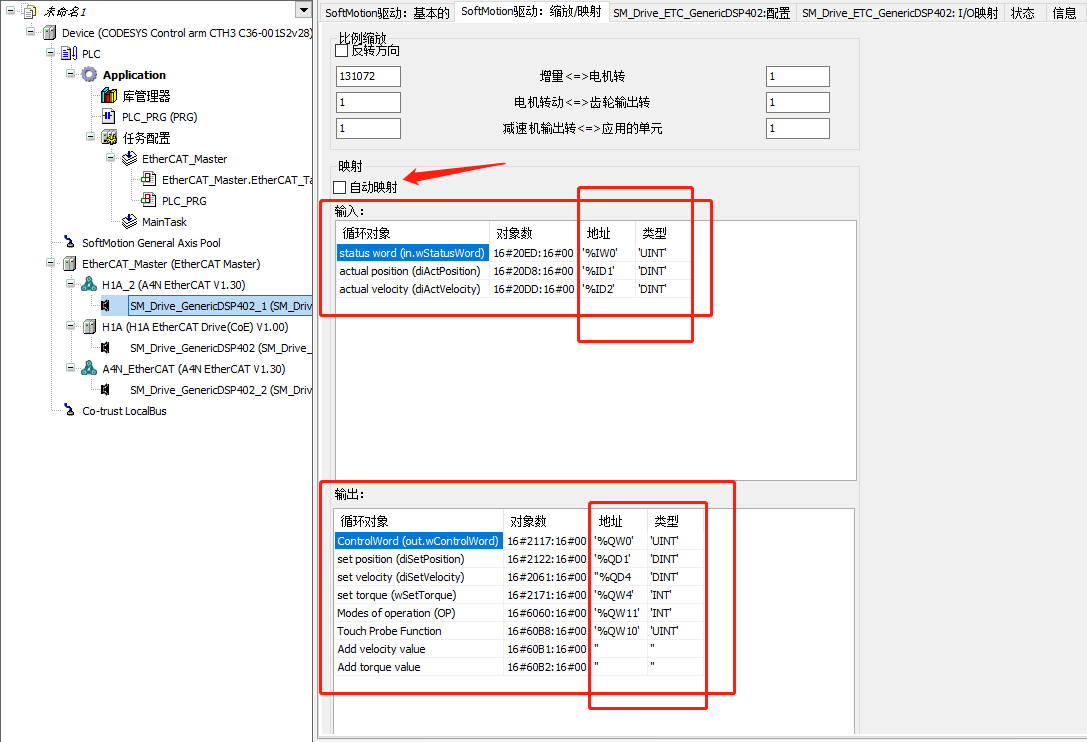Click the increments field showing 131072
The height and width of the screenshot is (742, 1087).
[368, 76]
